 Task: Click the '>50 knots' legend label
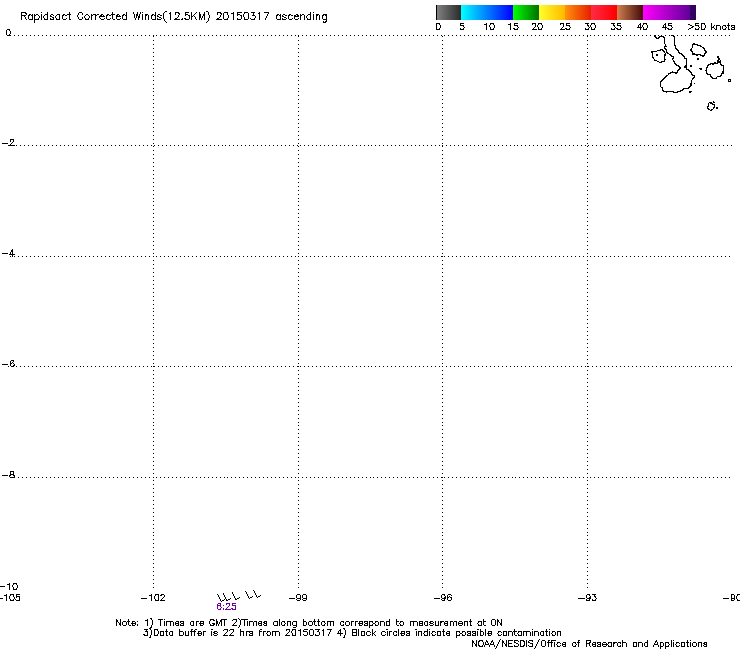711,27
